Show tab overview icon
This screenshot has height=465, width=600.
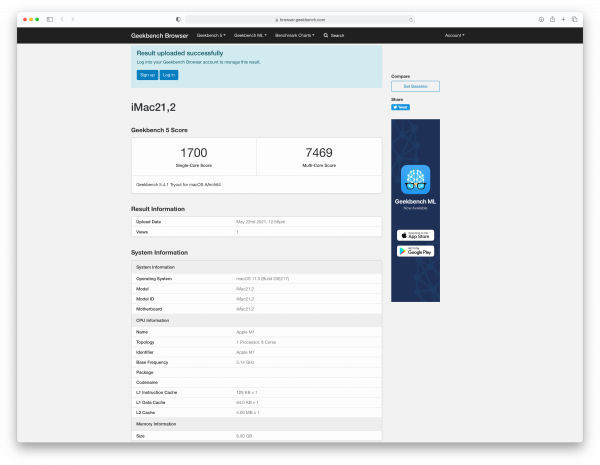[574, 20]
